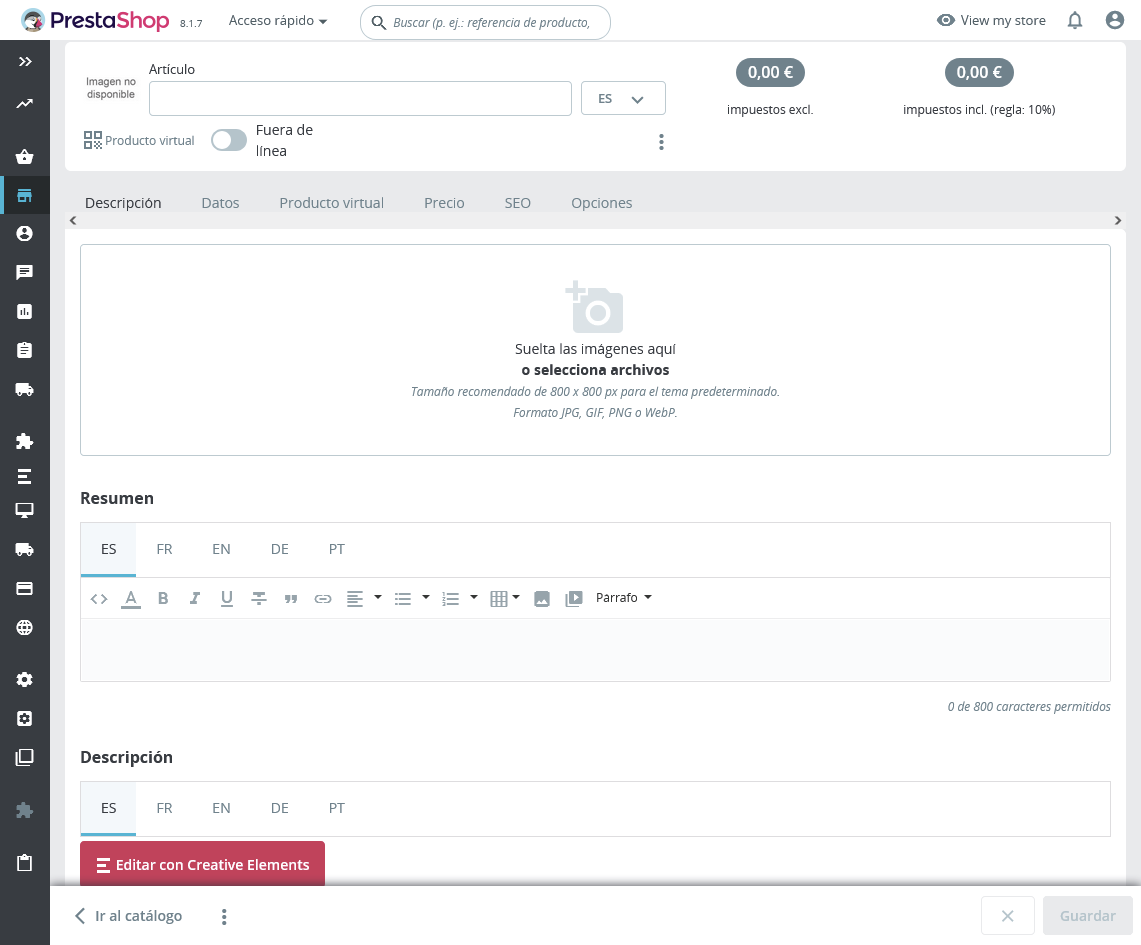Screen dimensions: 1141x945
Task: Apply underline formatting in Resumen editor
Action: pos(226,598)
